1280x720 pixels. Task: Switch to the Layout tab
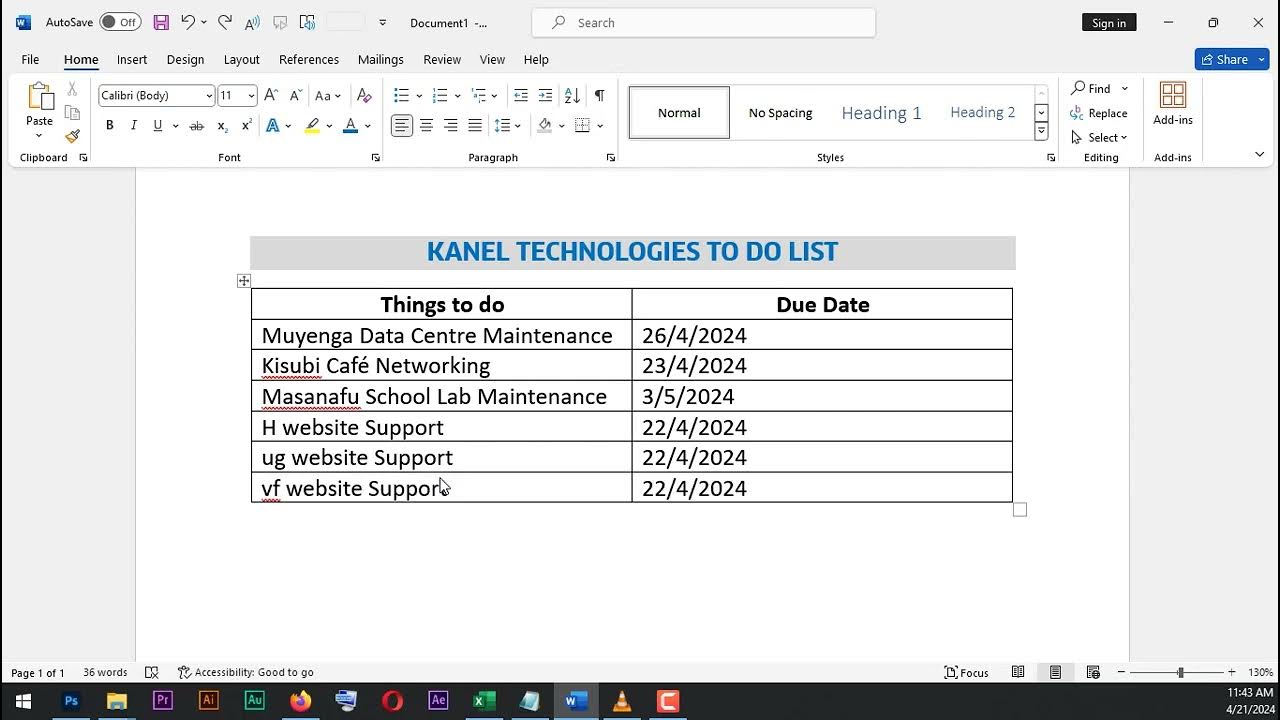click(x=241, y=59)
